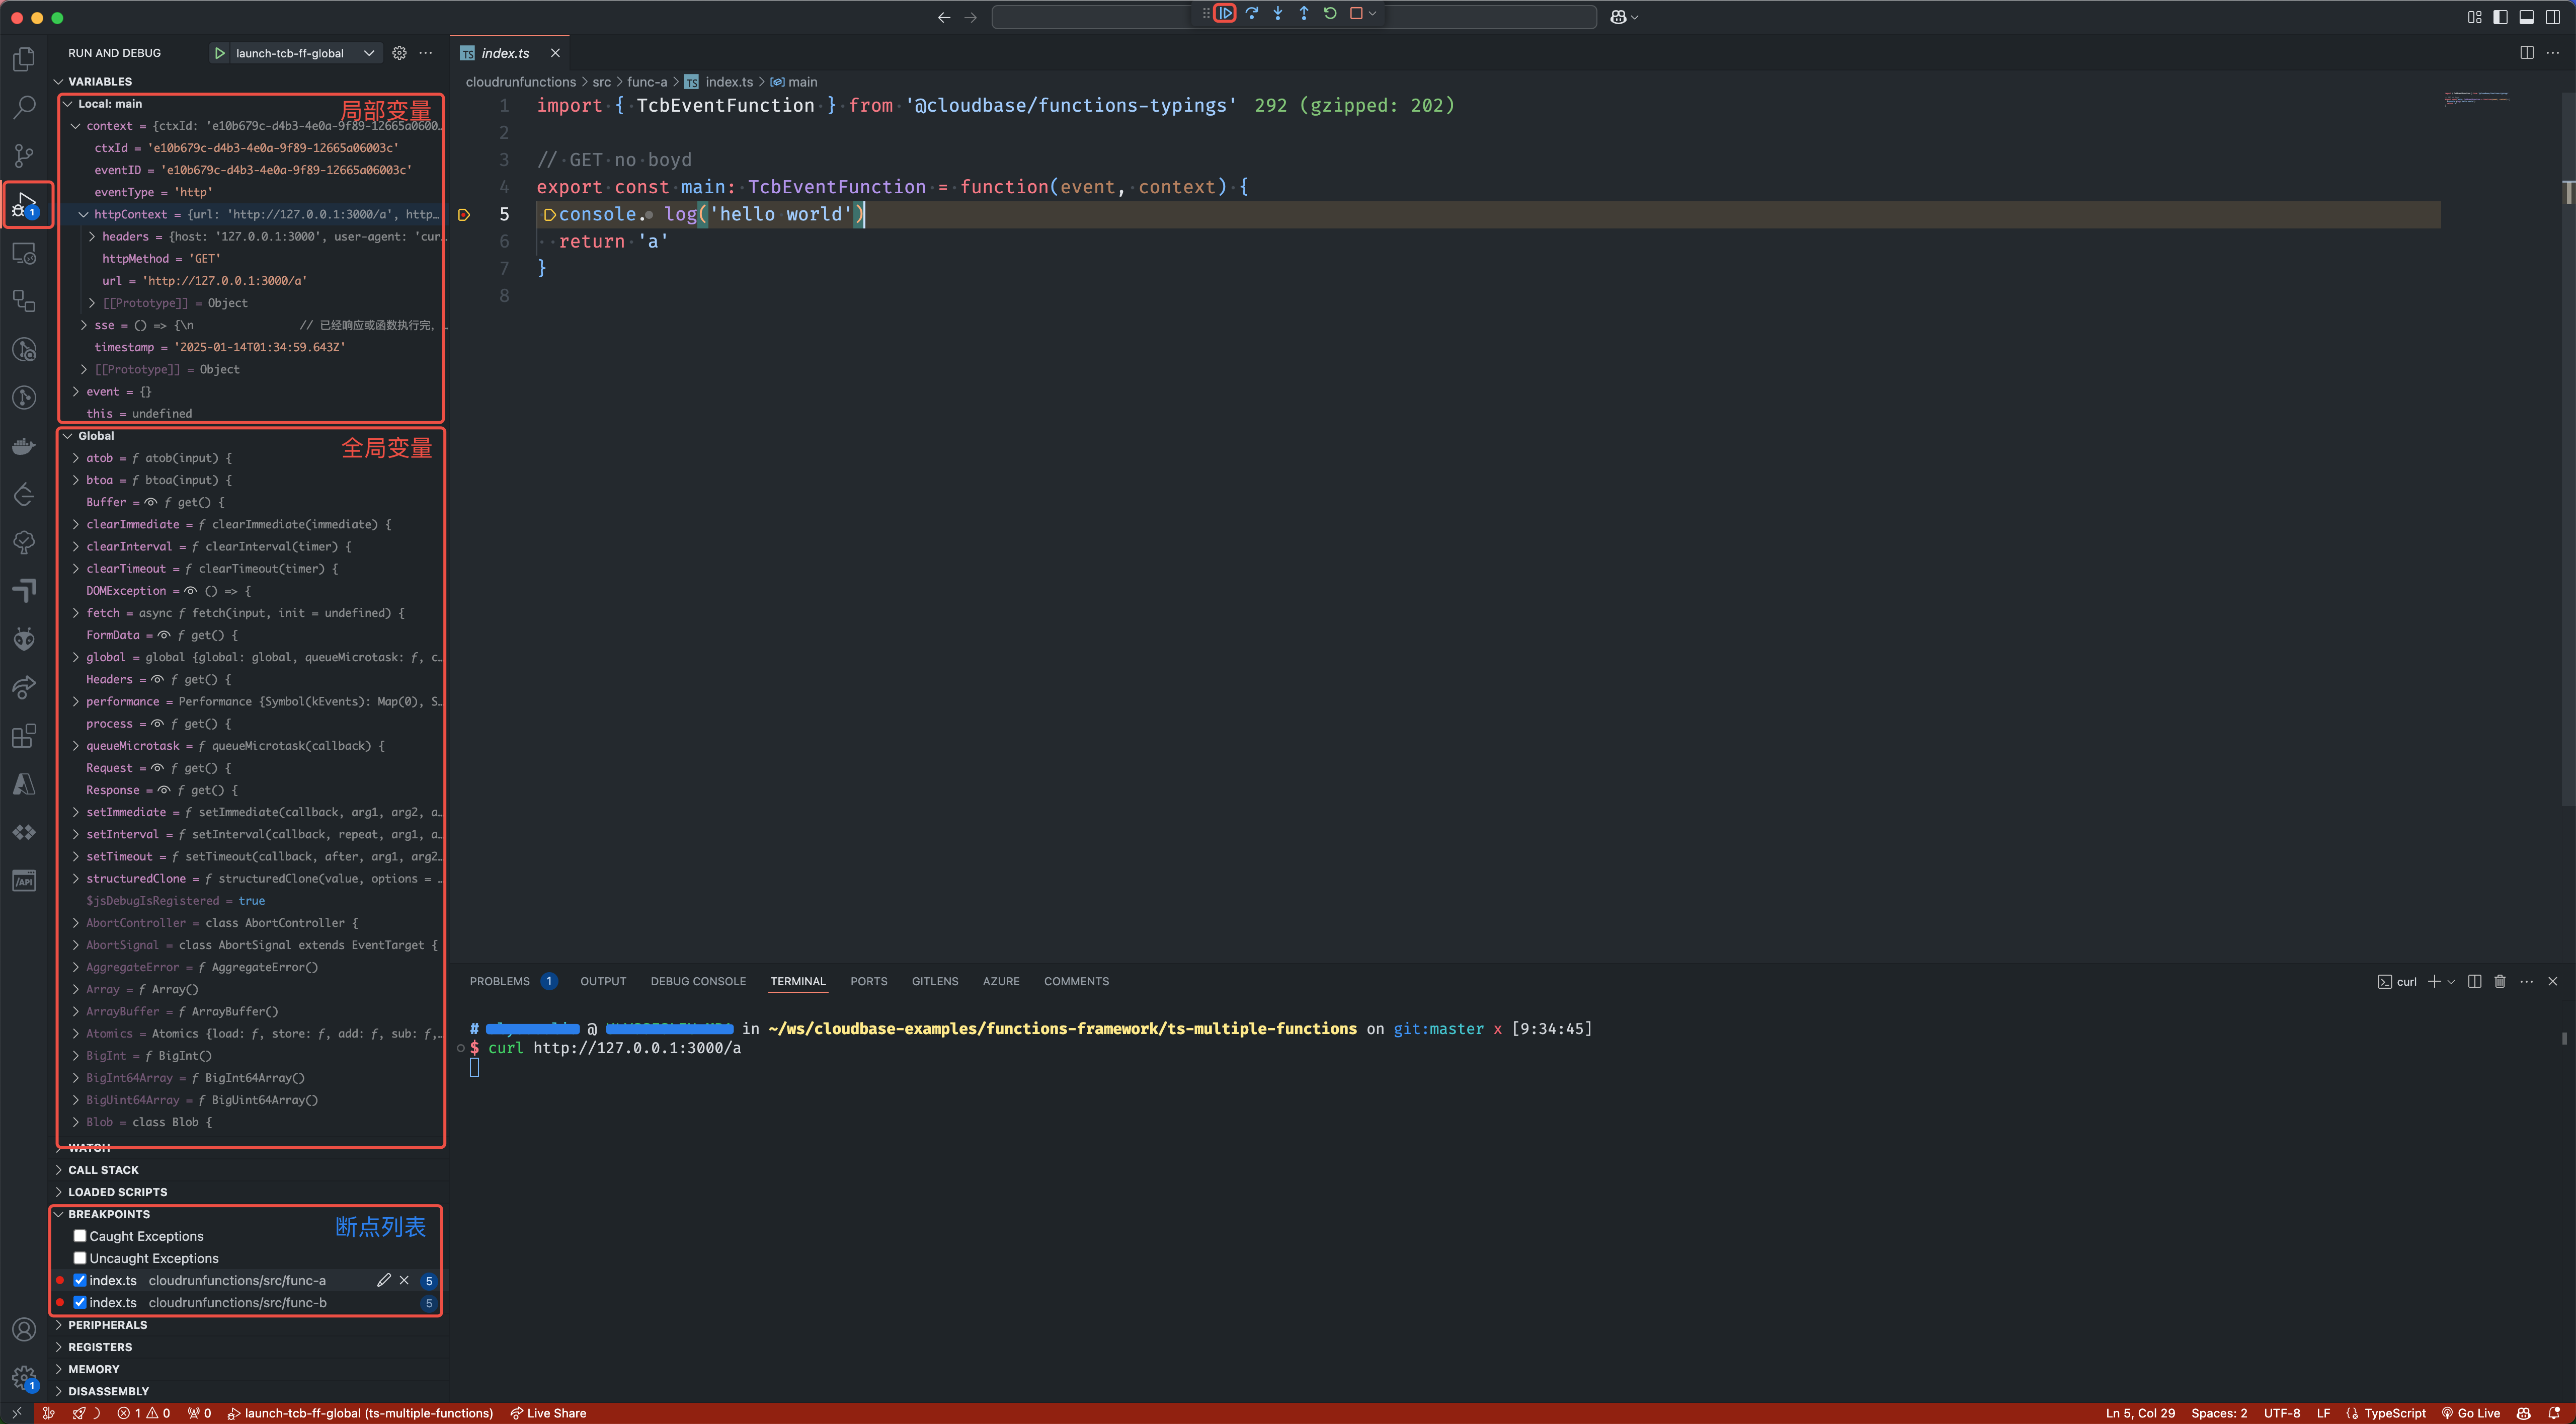The image size is (2576, 1424).
Task: Click Ln 5, Col 29 in status bar
Action: (x=2140, y=1413)
